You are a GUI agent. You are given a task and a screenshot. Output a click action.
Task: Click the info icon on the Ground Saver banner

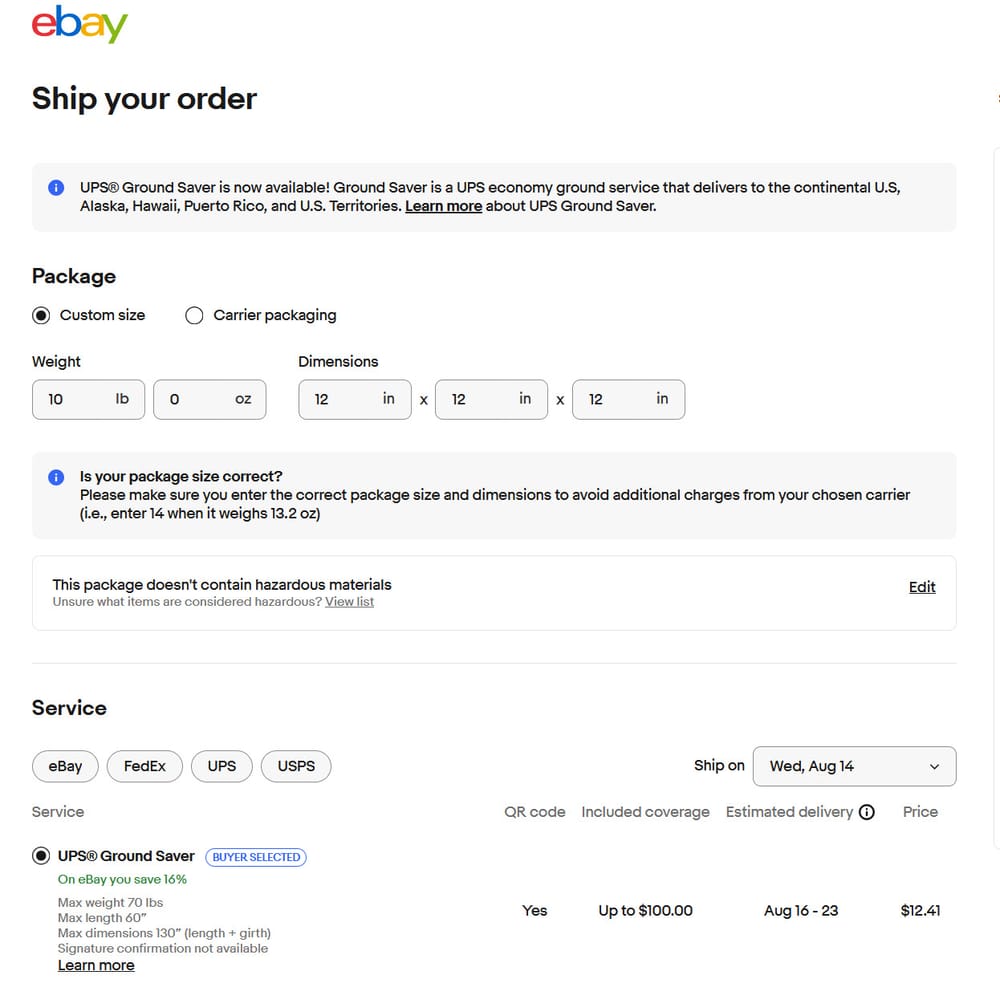56,187
